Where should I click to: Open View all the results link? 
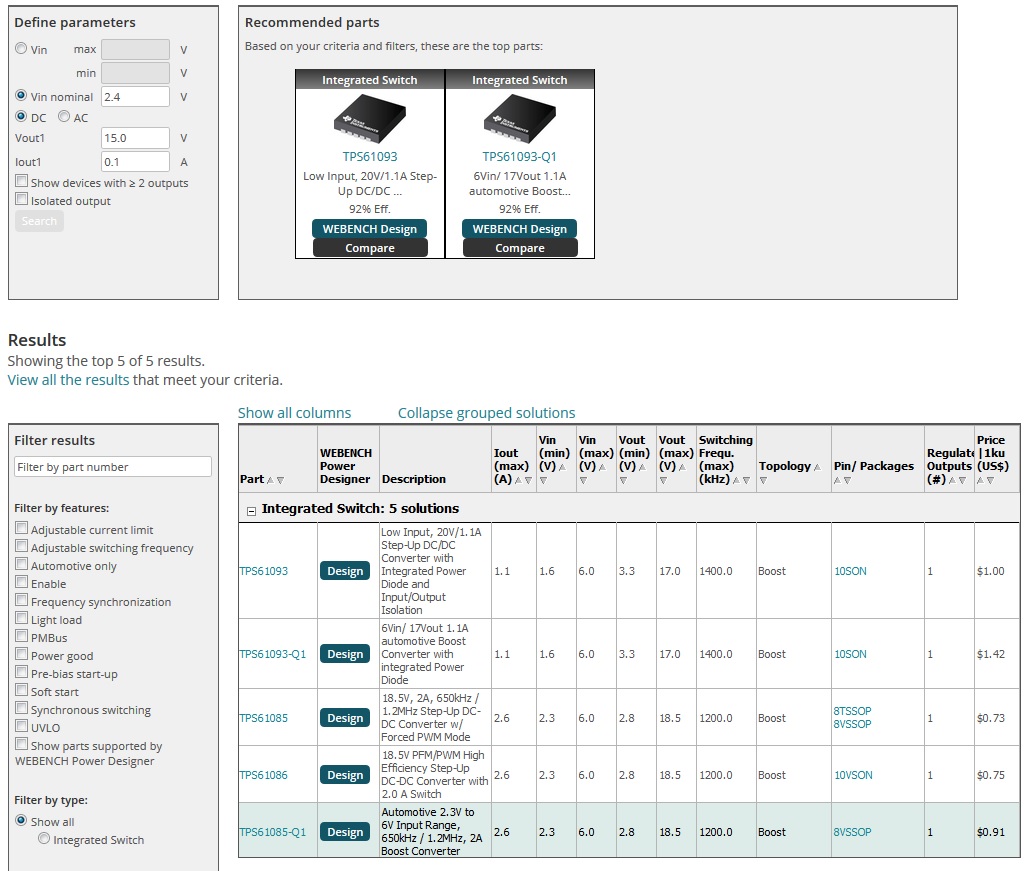pos(69,380)
